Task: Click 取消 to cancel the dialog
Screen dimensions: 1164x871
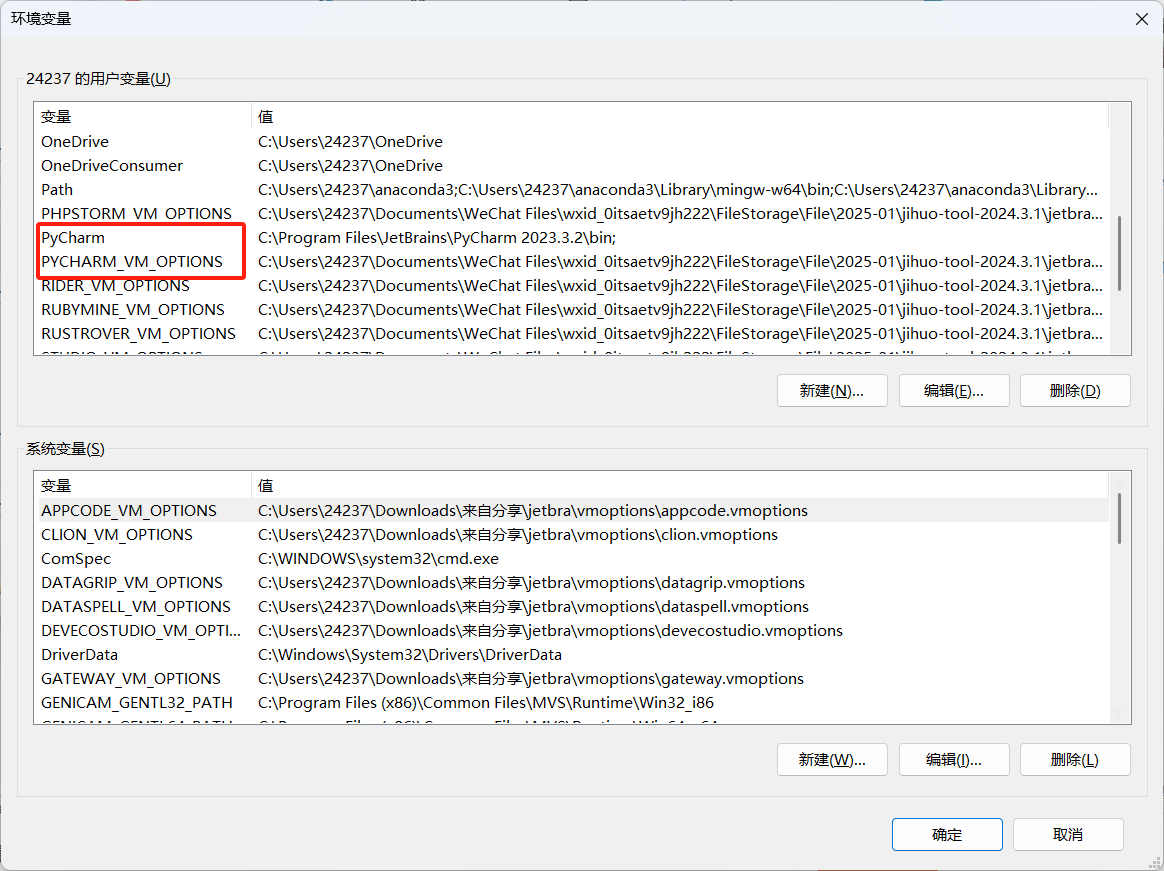Action: [1068, 834]
